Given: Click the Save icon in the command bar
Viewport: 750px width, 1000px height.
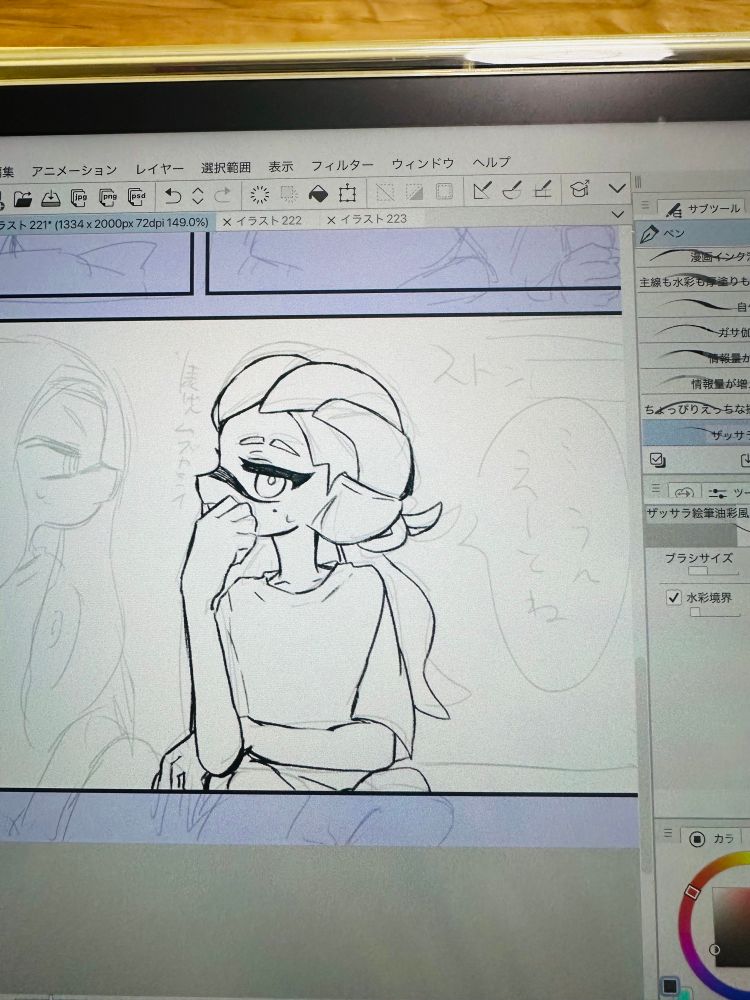Looking at the screenshot, I should pos(51,198).
